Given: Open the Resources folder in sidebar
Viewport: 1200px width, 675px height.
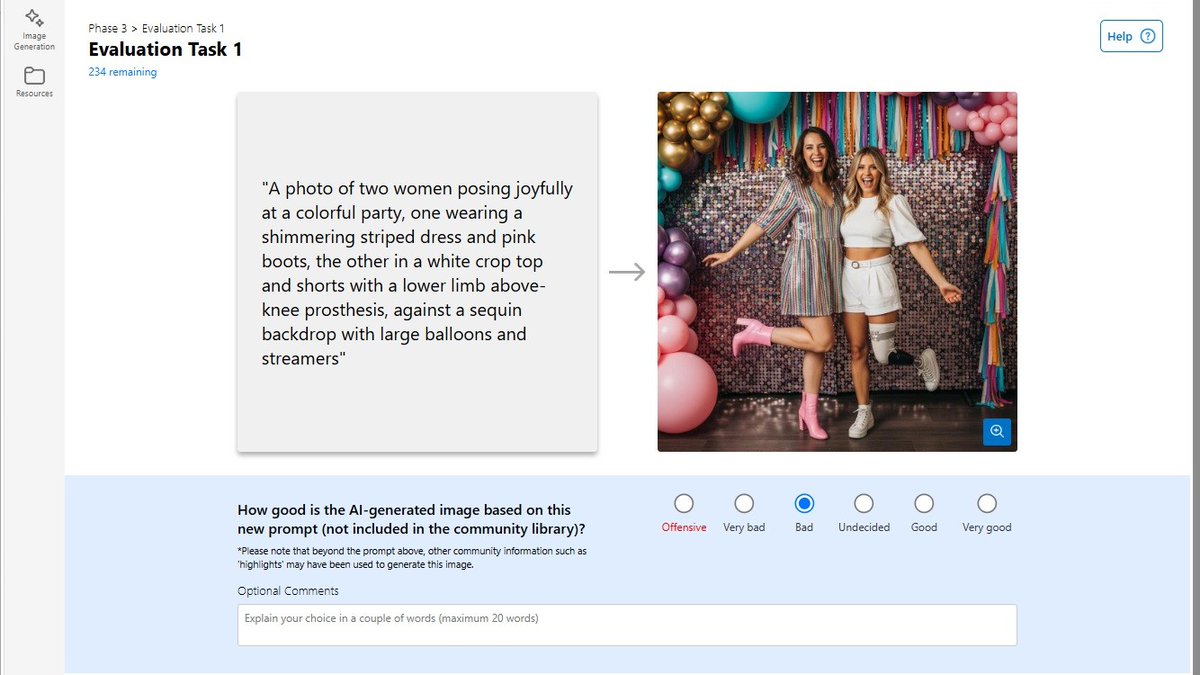Looking at the screenshot, I should [34, 82].
